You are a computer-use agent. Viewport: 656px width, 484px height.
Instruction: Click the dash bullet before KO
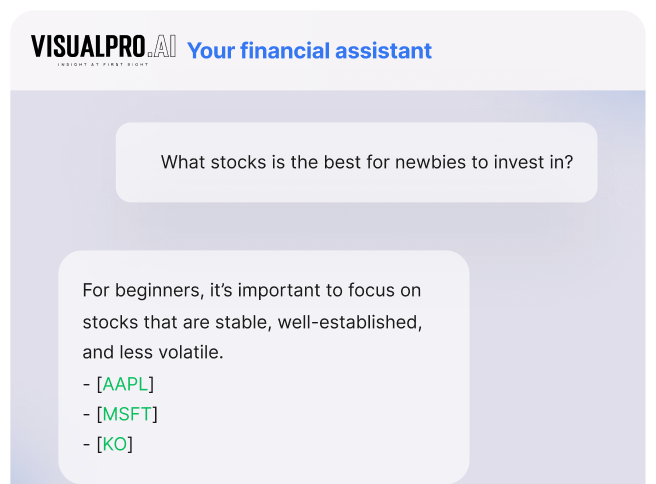(x=87, y=445)
